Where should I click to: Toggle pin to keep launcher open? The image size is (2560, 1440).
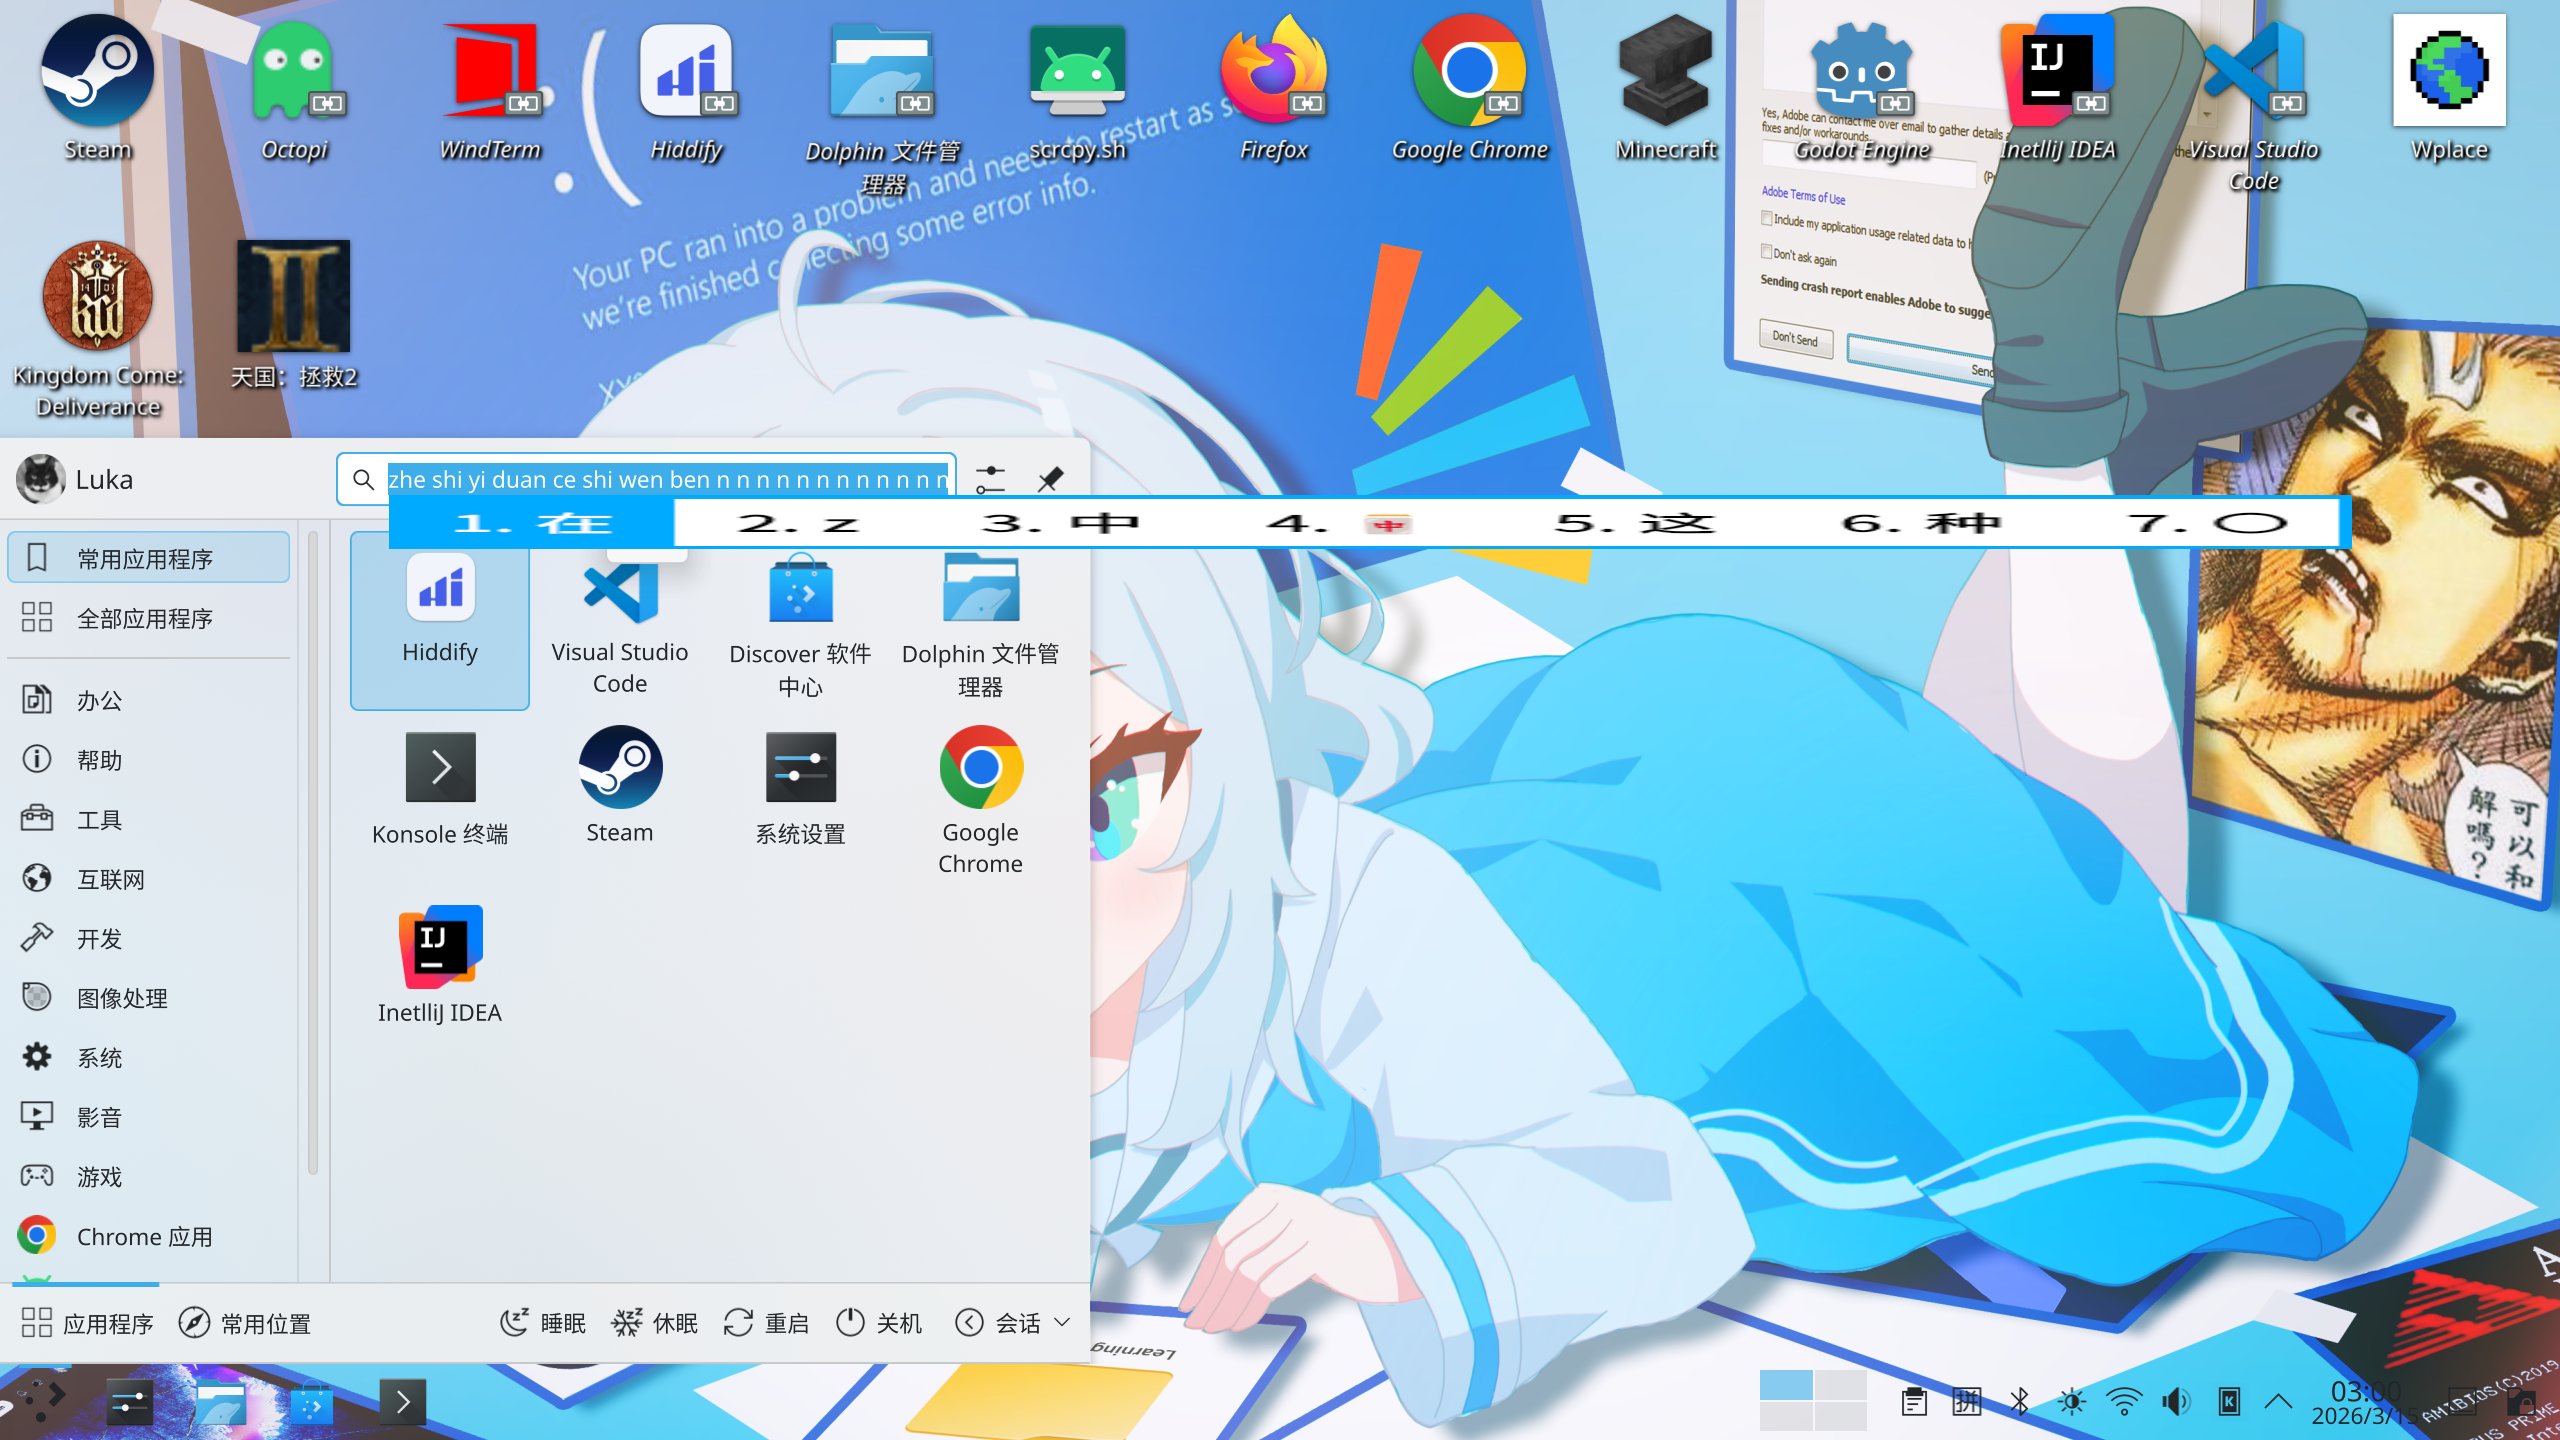1050,479
